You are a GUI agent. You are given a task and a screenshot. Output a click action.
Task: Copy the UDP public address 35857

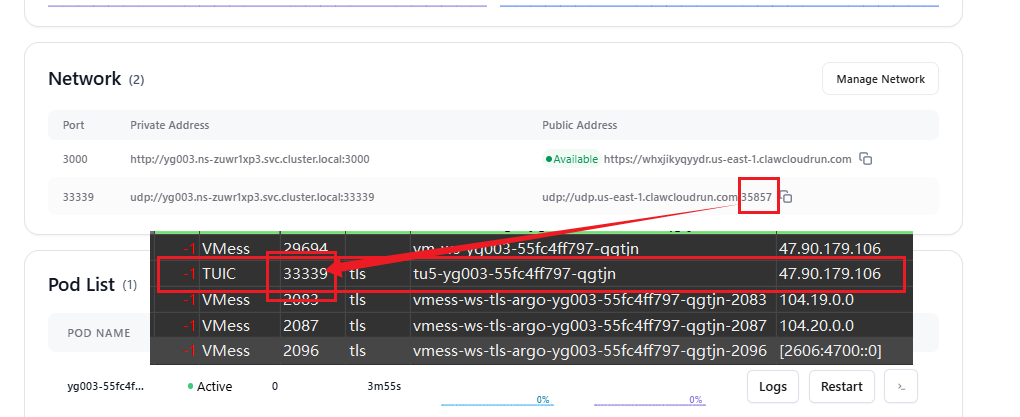tap(786, 196)
